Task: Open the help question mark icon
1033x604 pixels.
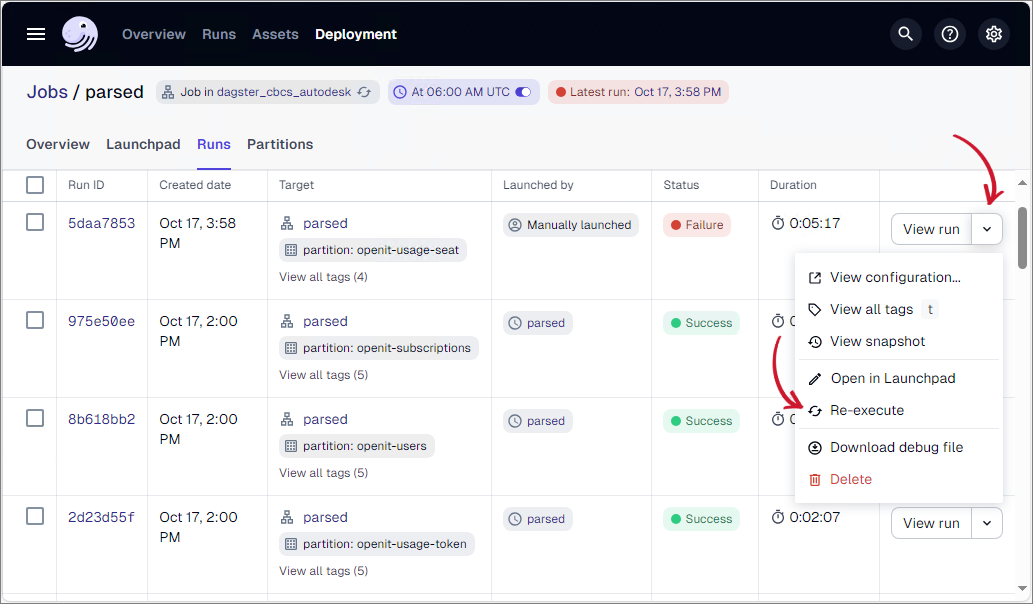Action: click(950, 34)
